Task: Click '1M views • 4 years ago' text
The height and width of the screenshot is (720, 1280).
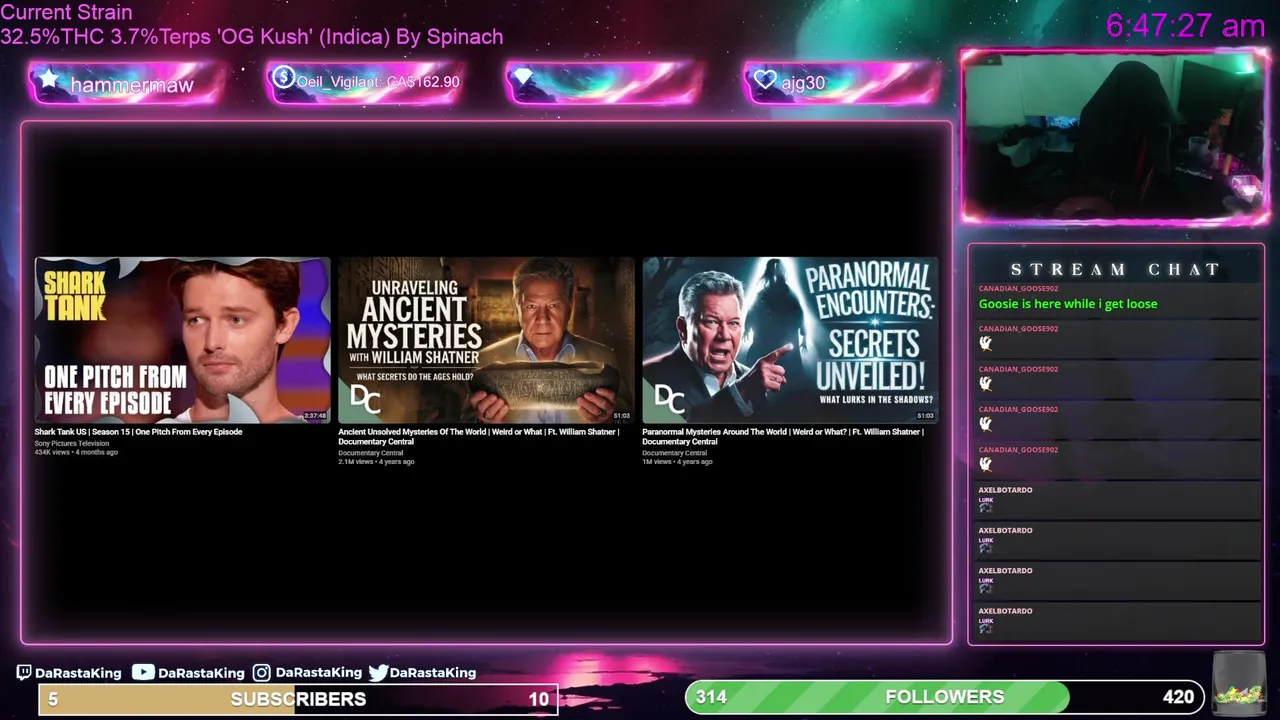Action: pos(677,462)
